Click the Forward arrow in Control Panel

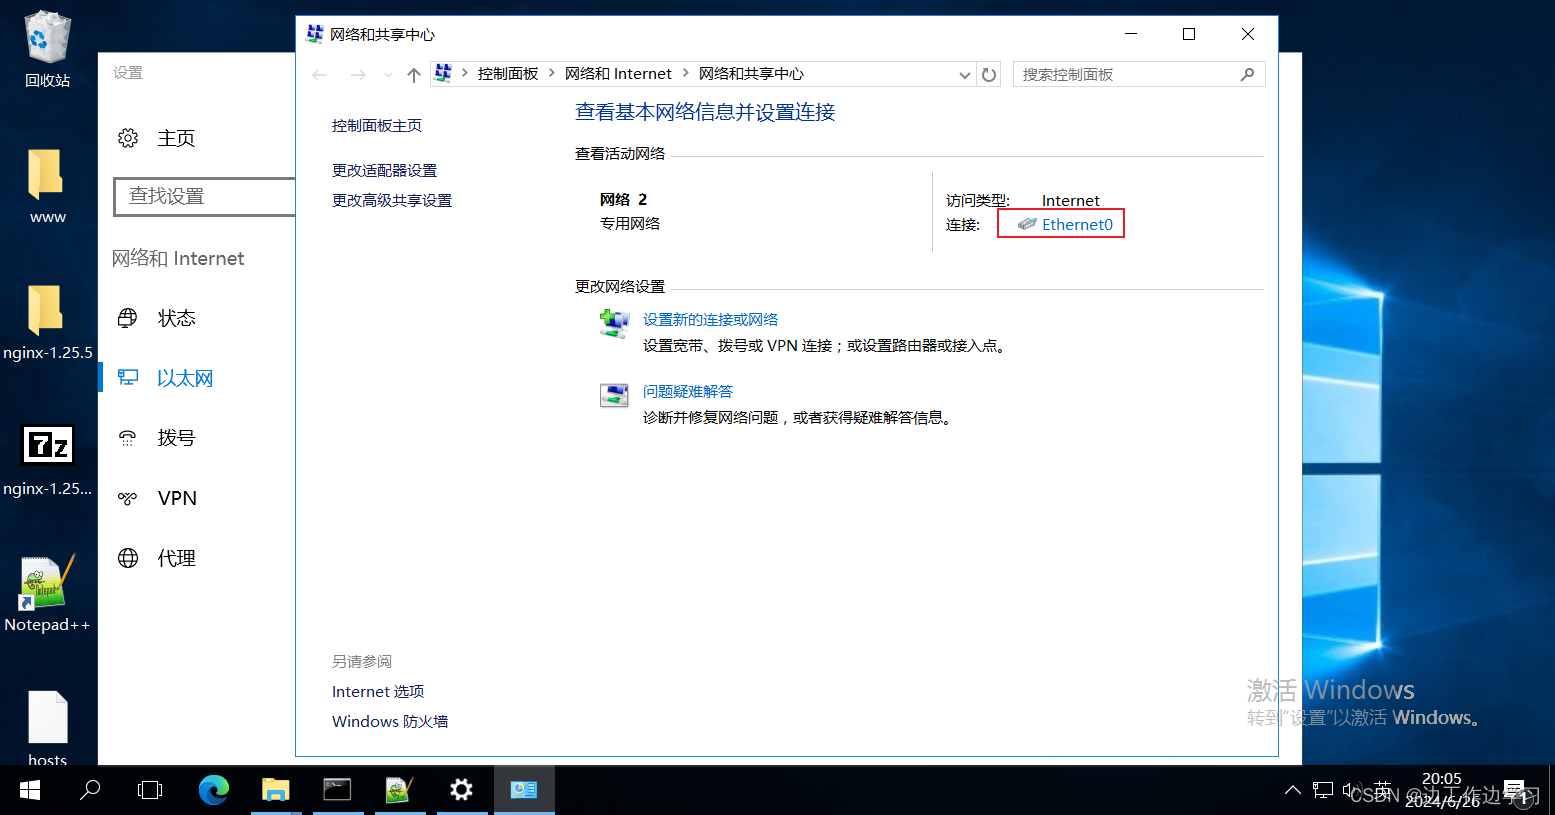point(358,74)
